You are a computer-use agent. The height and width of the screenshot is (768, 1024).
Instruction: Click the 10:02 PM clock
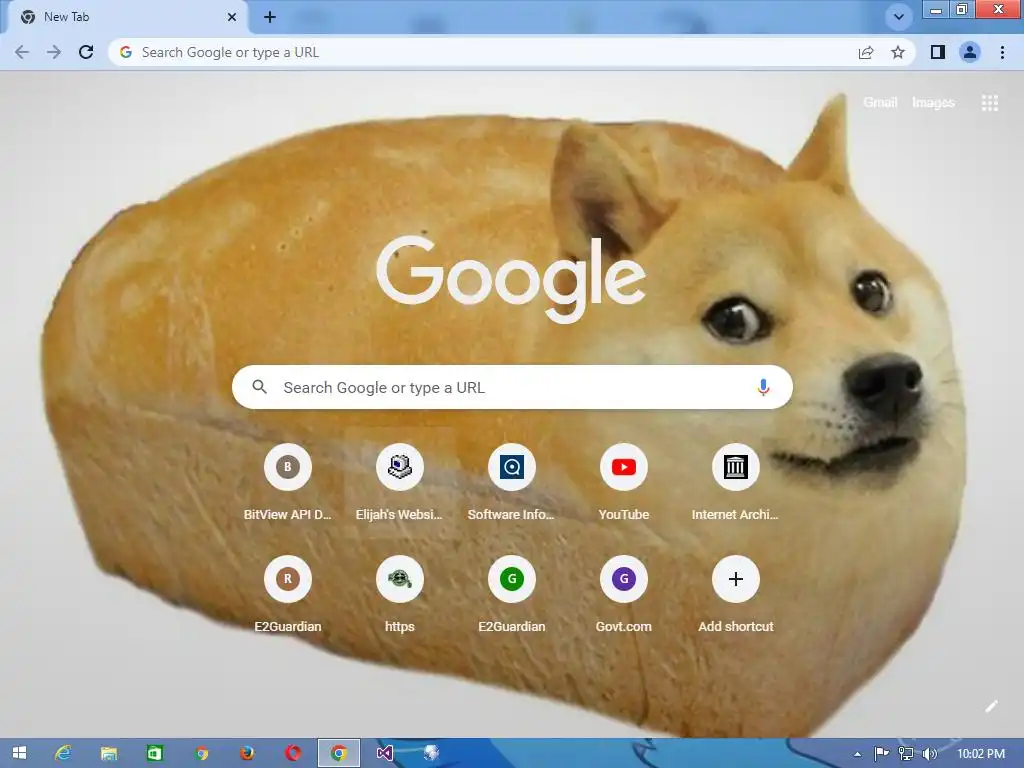[x=981, y=754]
